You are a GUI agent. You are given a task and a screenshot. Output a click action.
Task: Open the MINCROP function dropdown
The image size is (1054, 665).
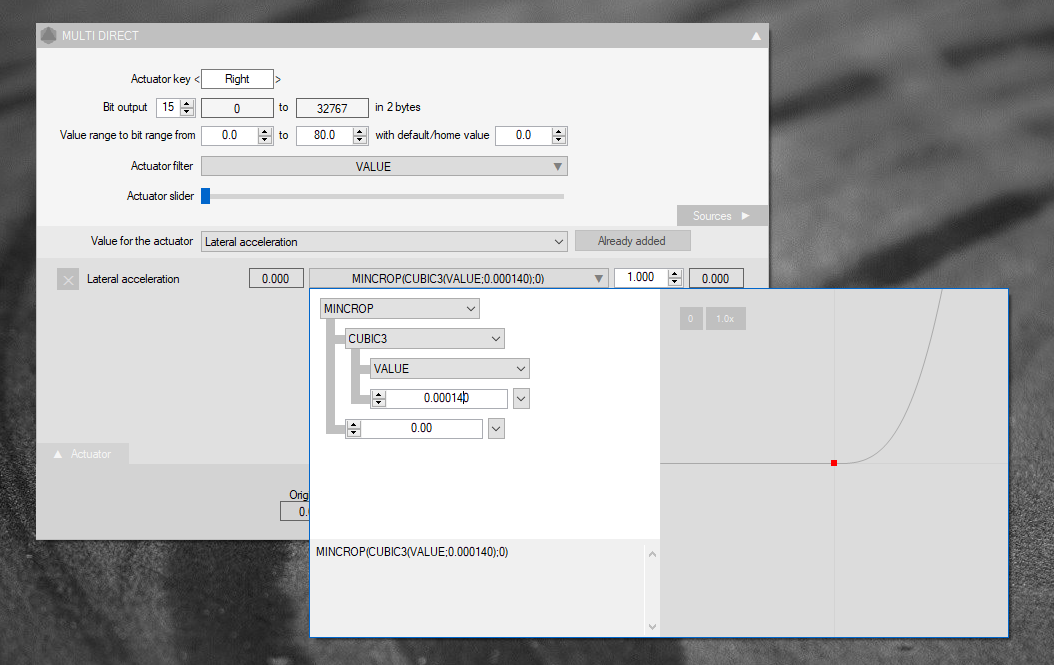[400, 309]
